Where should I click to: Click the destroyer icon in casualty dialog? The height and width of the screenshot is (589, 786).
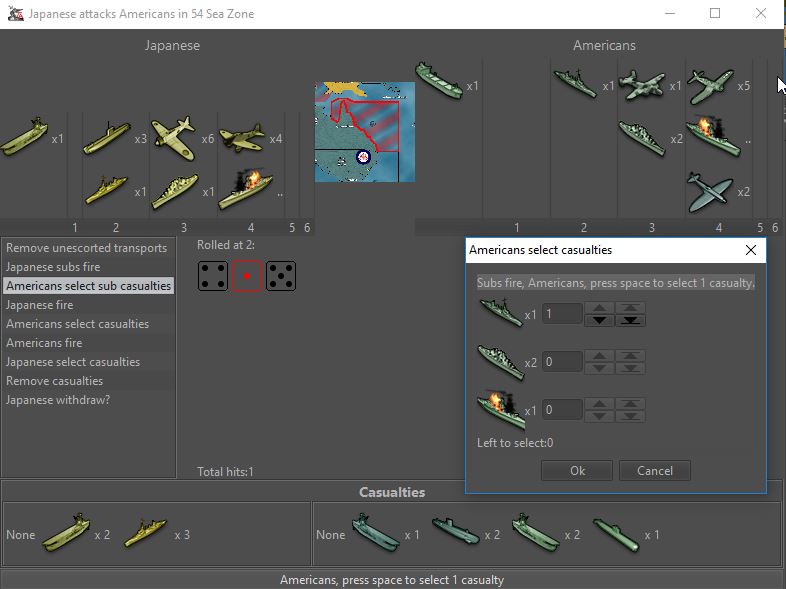pyautogui.click(x=501, y=314)
